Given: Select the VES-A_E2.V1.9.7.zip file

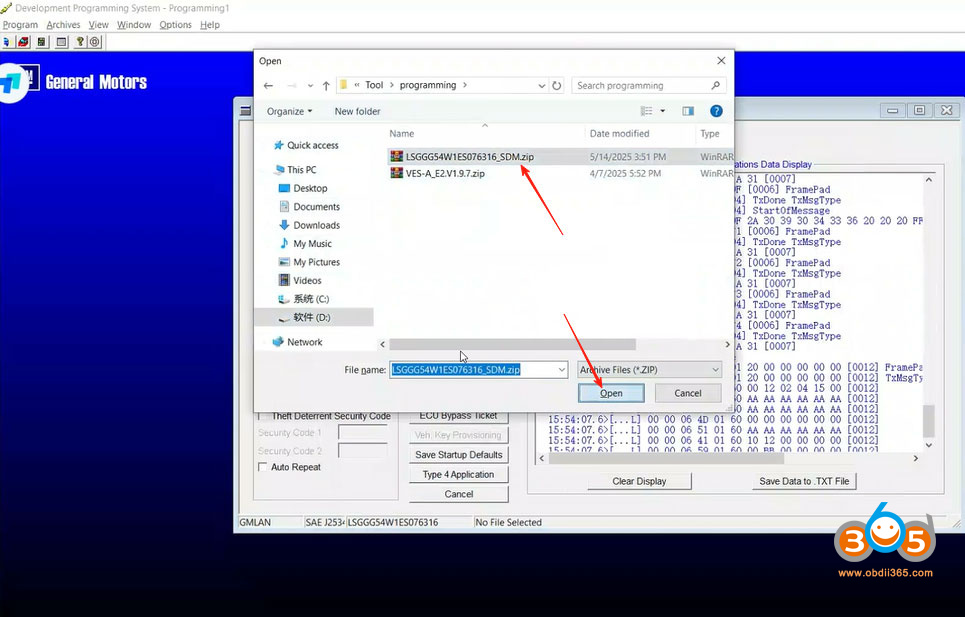Looking at the screenshot, I should click(x=445, y=173).
